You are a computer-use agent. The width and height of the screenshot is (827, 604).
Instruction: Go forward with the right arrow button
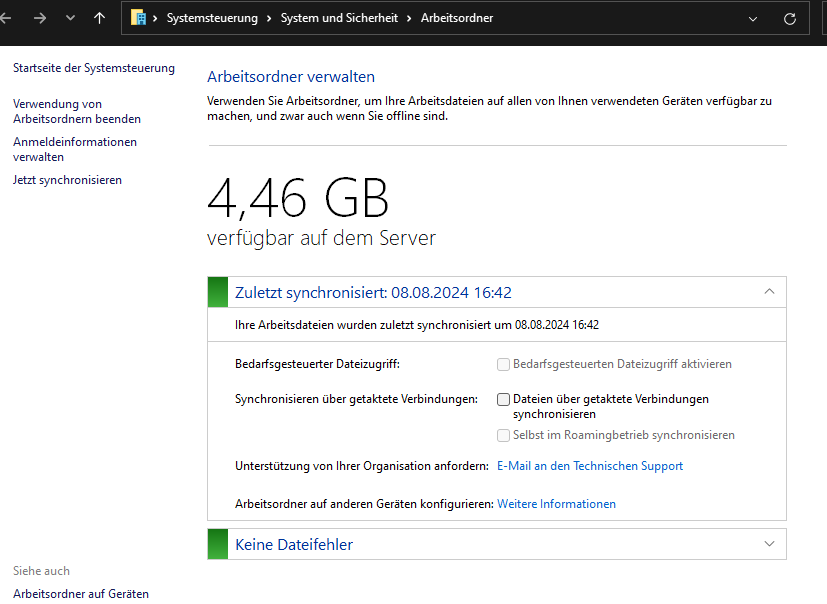[40, 18]
